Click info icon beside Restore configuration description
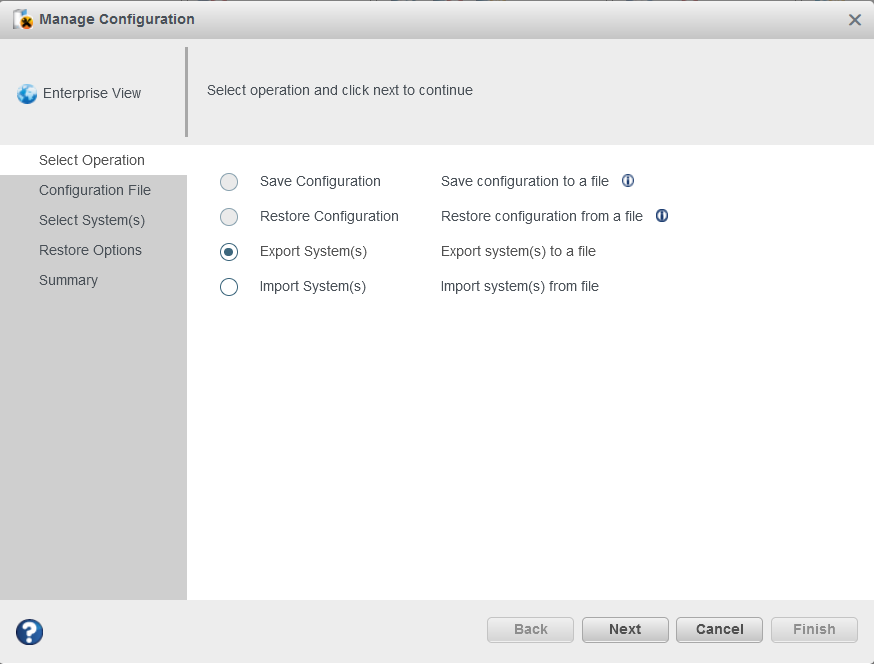The image size is (874, 664). [x=662, y=216]
